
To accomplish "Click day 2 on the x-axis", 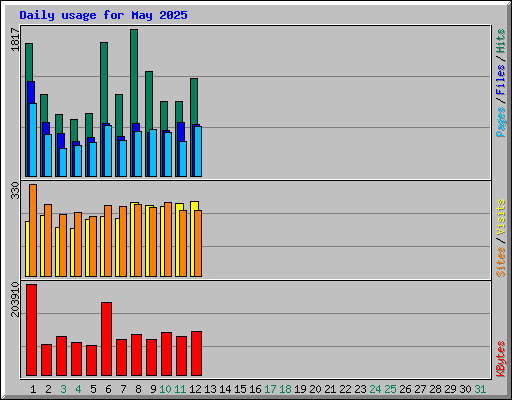I will click(x=48, y=389).
